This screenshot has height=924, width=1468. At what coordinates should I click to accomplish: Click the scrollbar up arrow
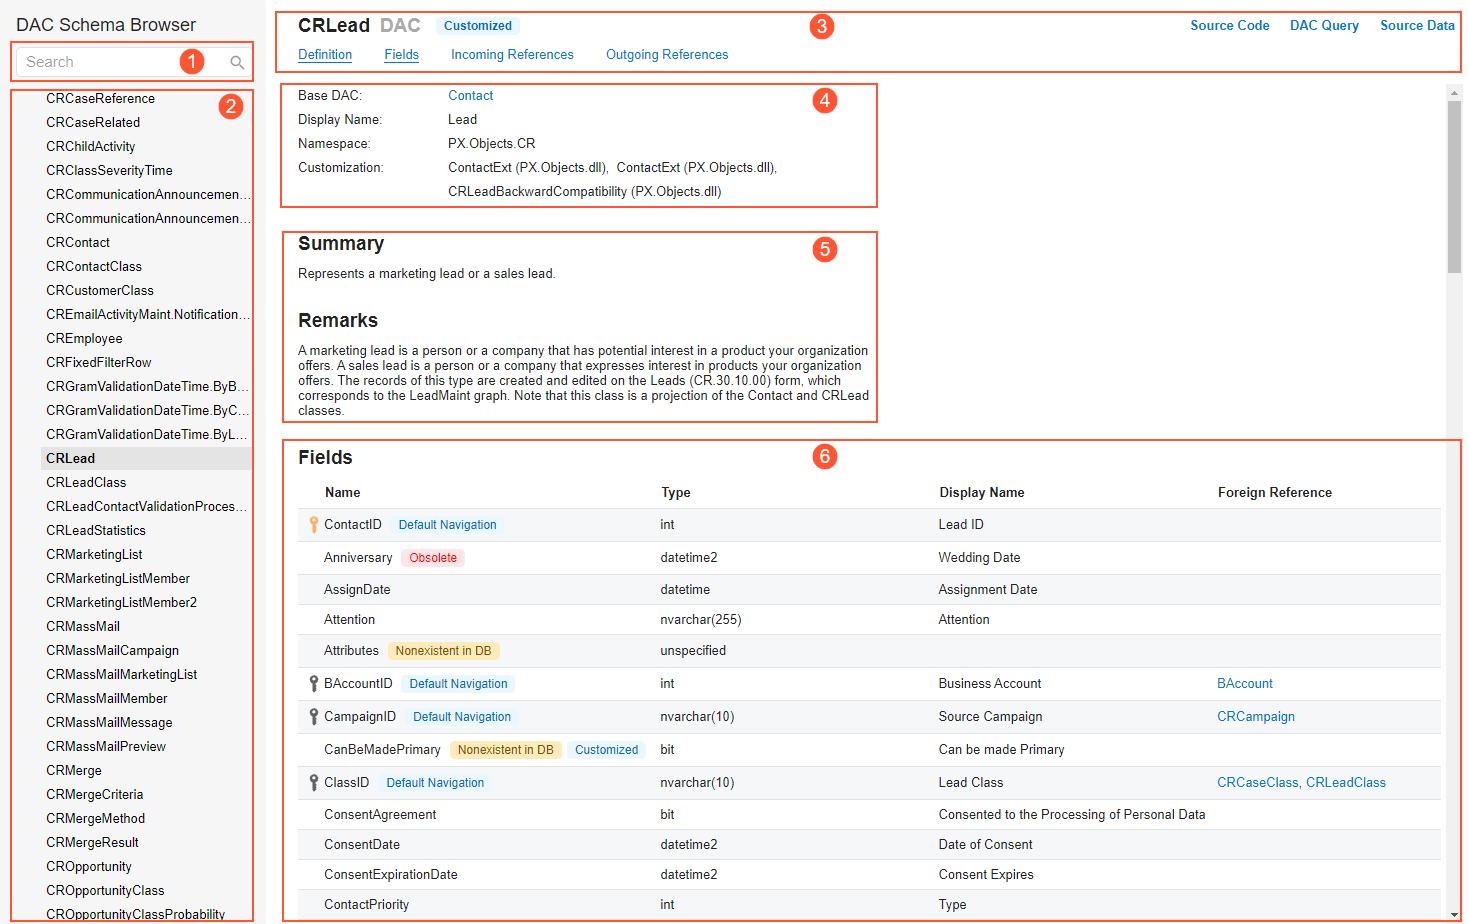point(1454,93)
